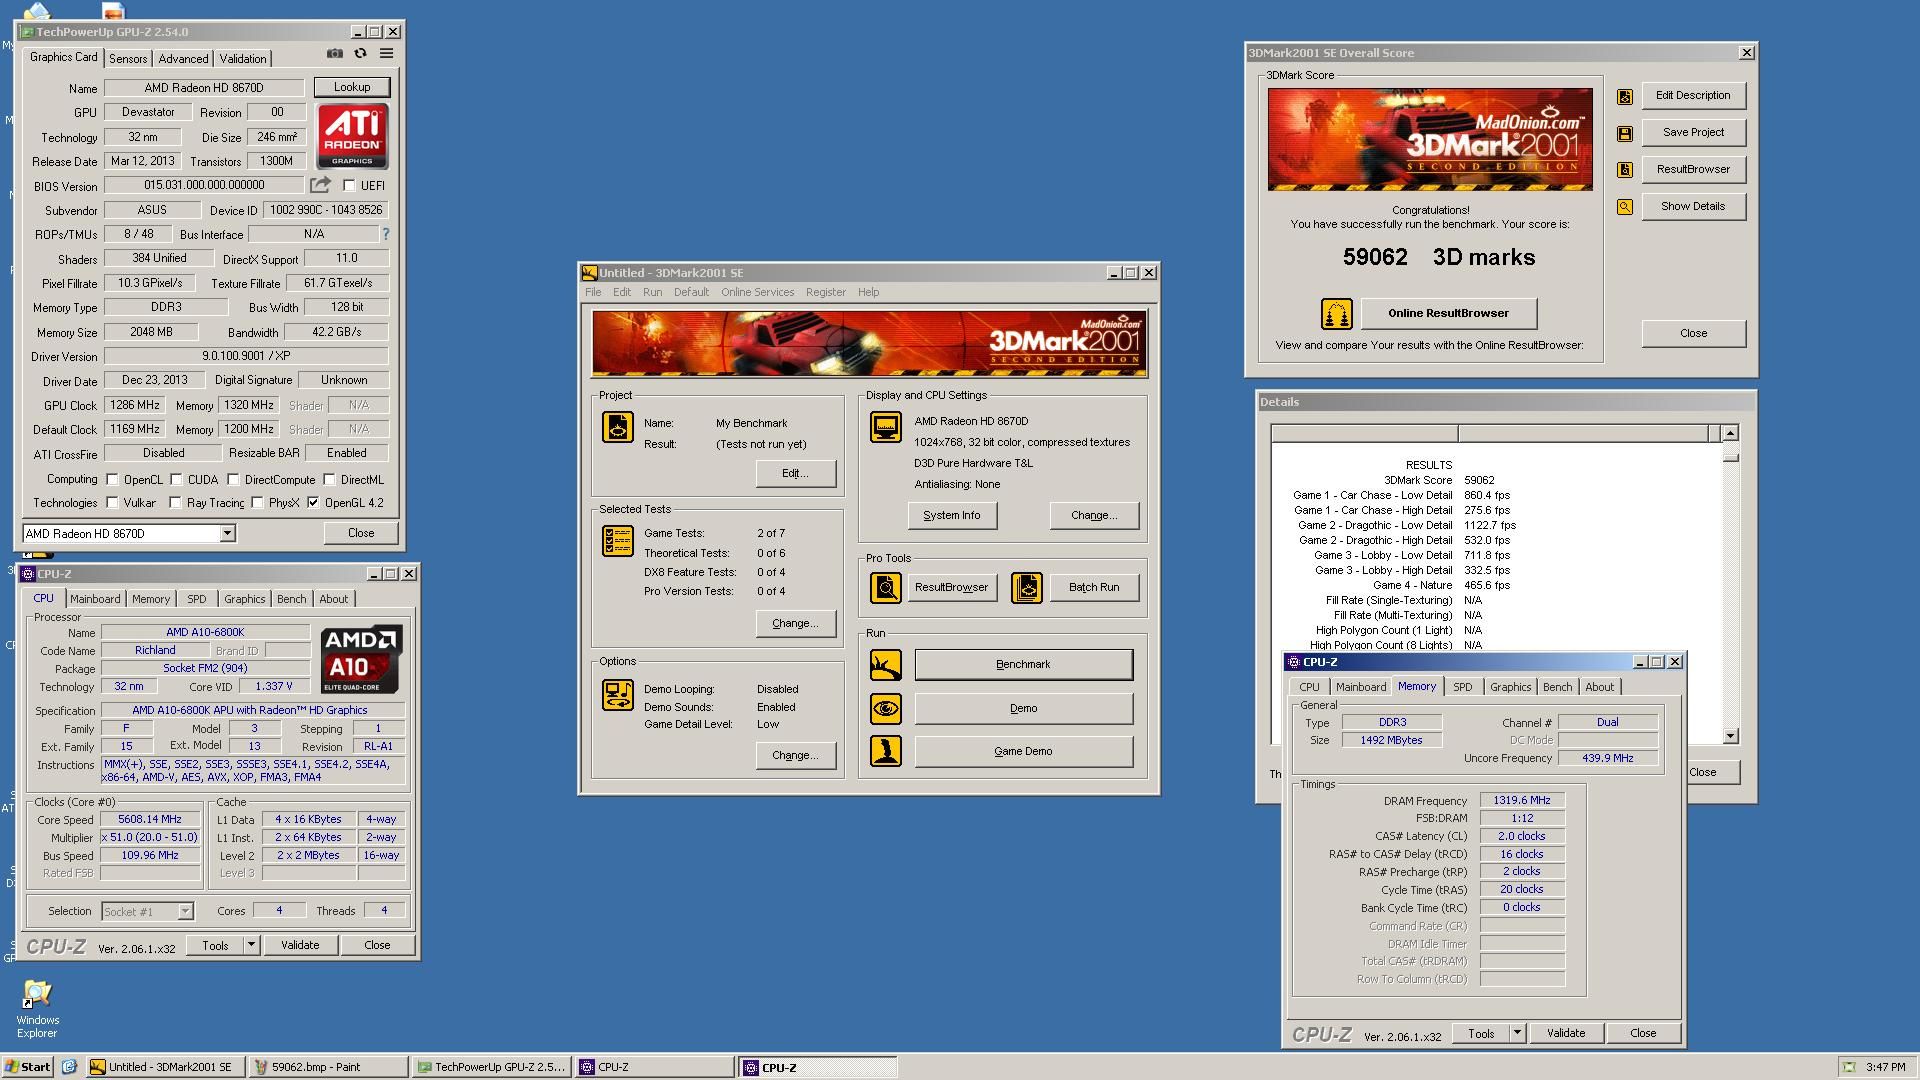Click ResultBrowser magnifier icon in Pro Tools
The width and height of the screenshot is (1920, 1080).
pyautogui.click(x=885, y=587)
